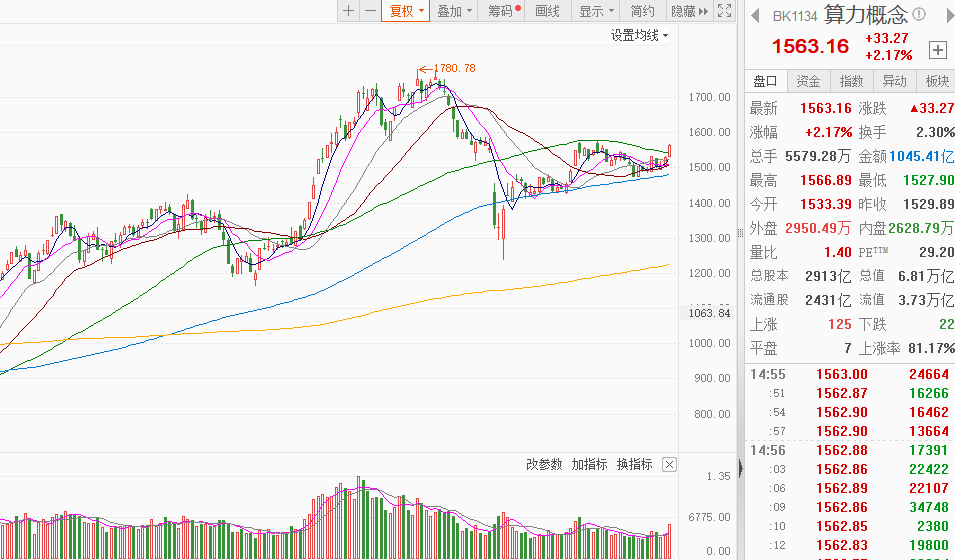Click the 换指标 button
Image resolution: width=955 pixels, height=560 pixels.
point(634,464)
